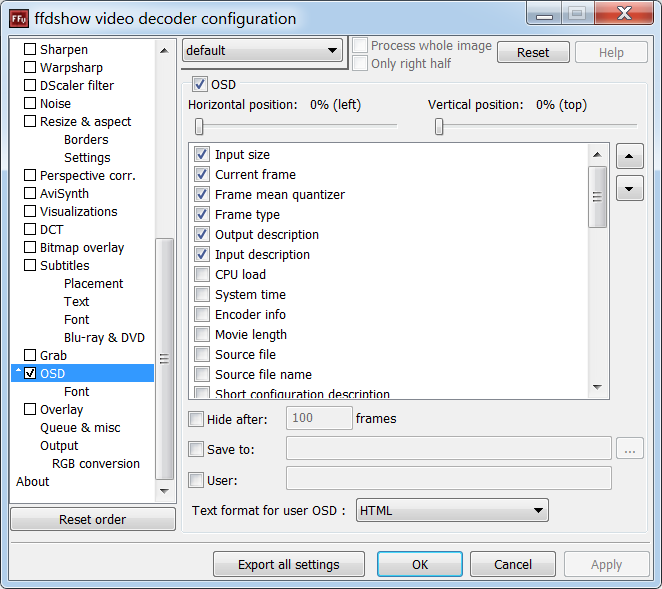Uncheck the Frame type option
The width and height of the screenshot is (662, 589).
(x=202, y=214)
